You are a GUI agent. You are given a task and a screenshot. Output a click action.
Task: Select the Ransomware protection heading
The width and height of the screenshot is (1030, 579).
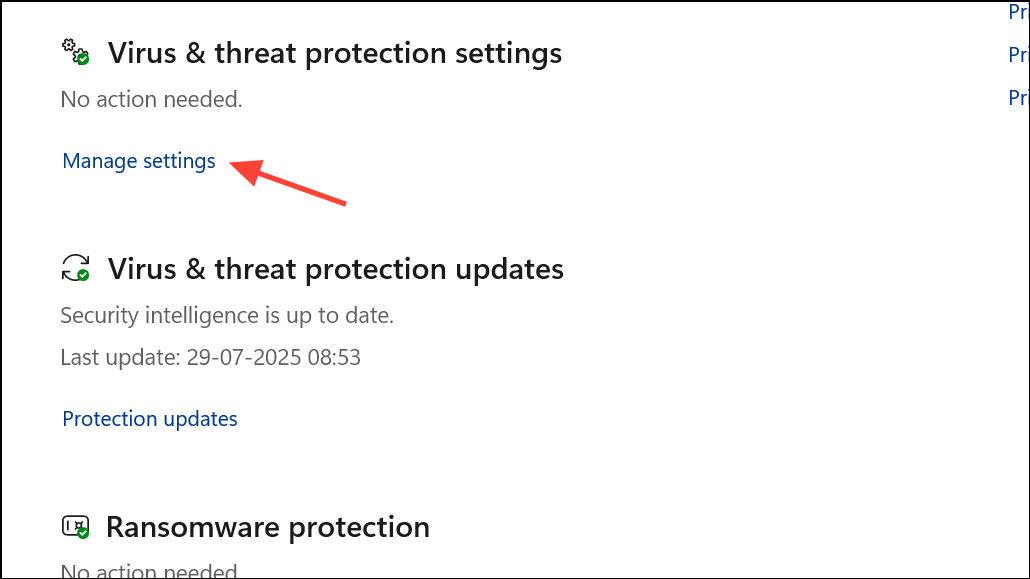click(268, 527)
